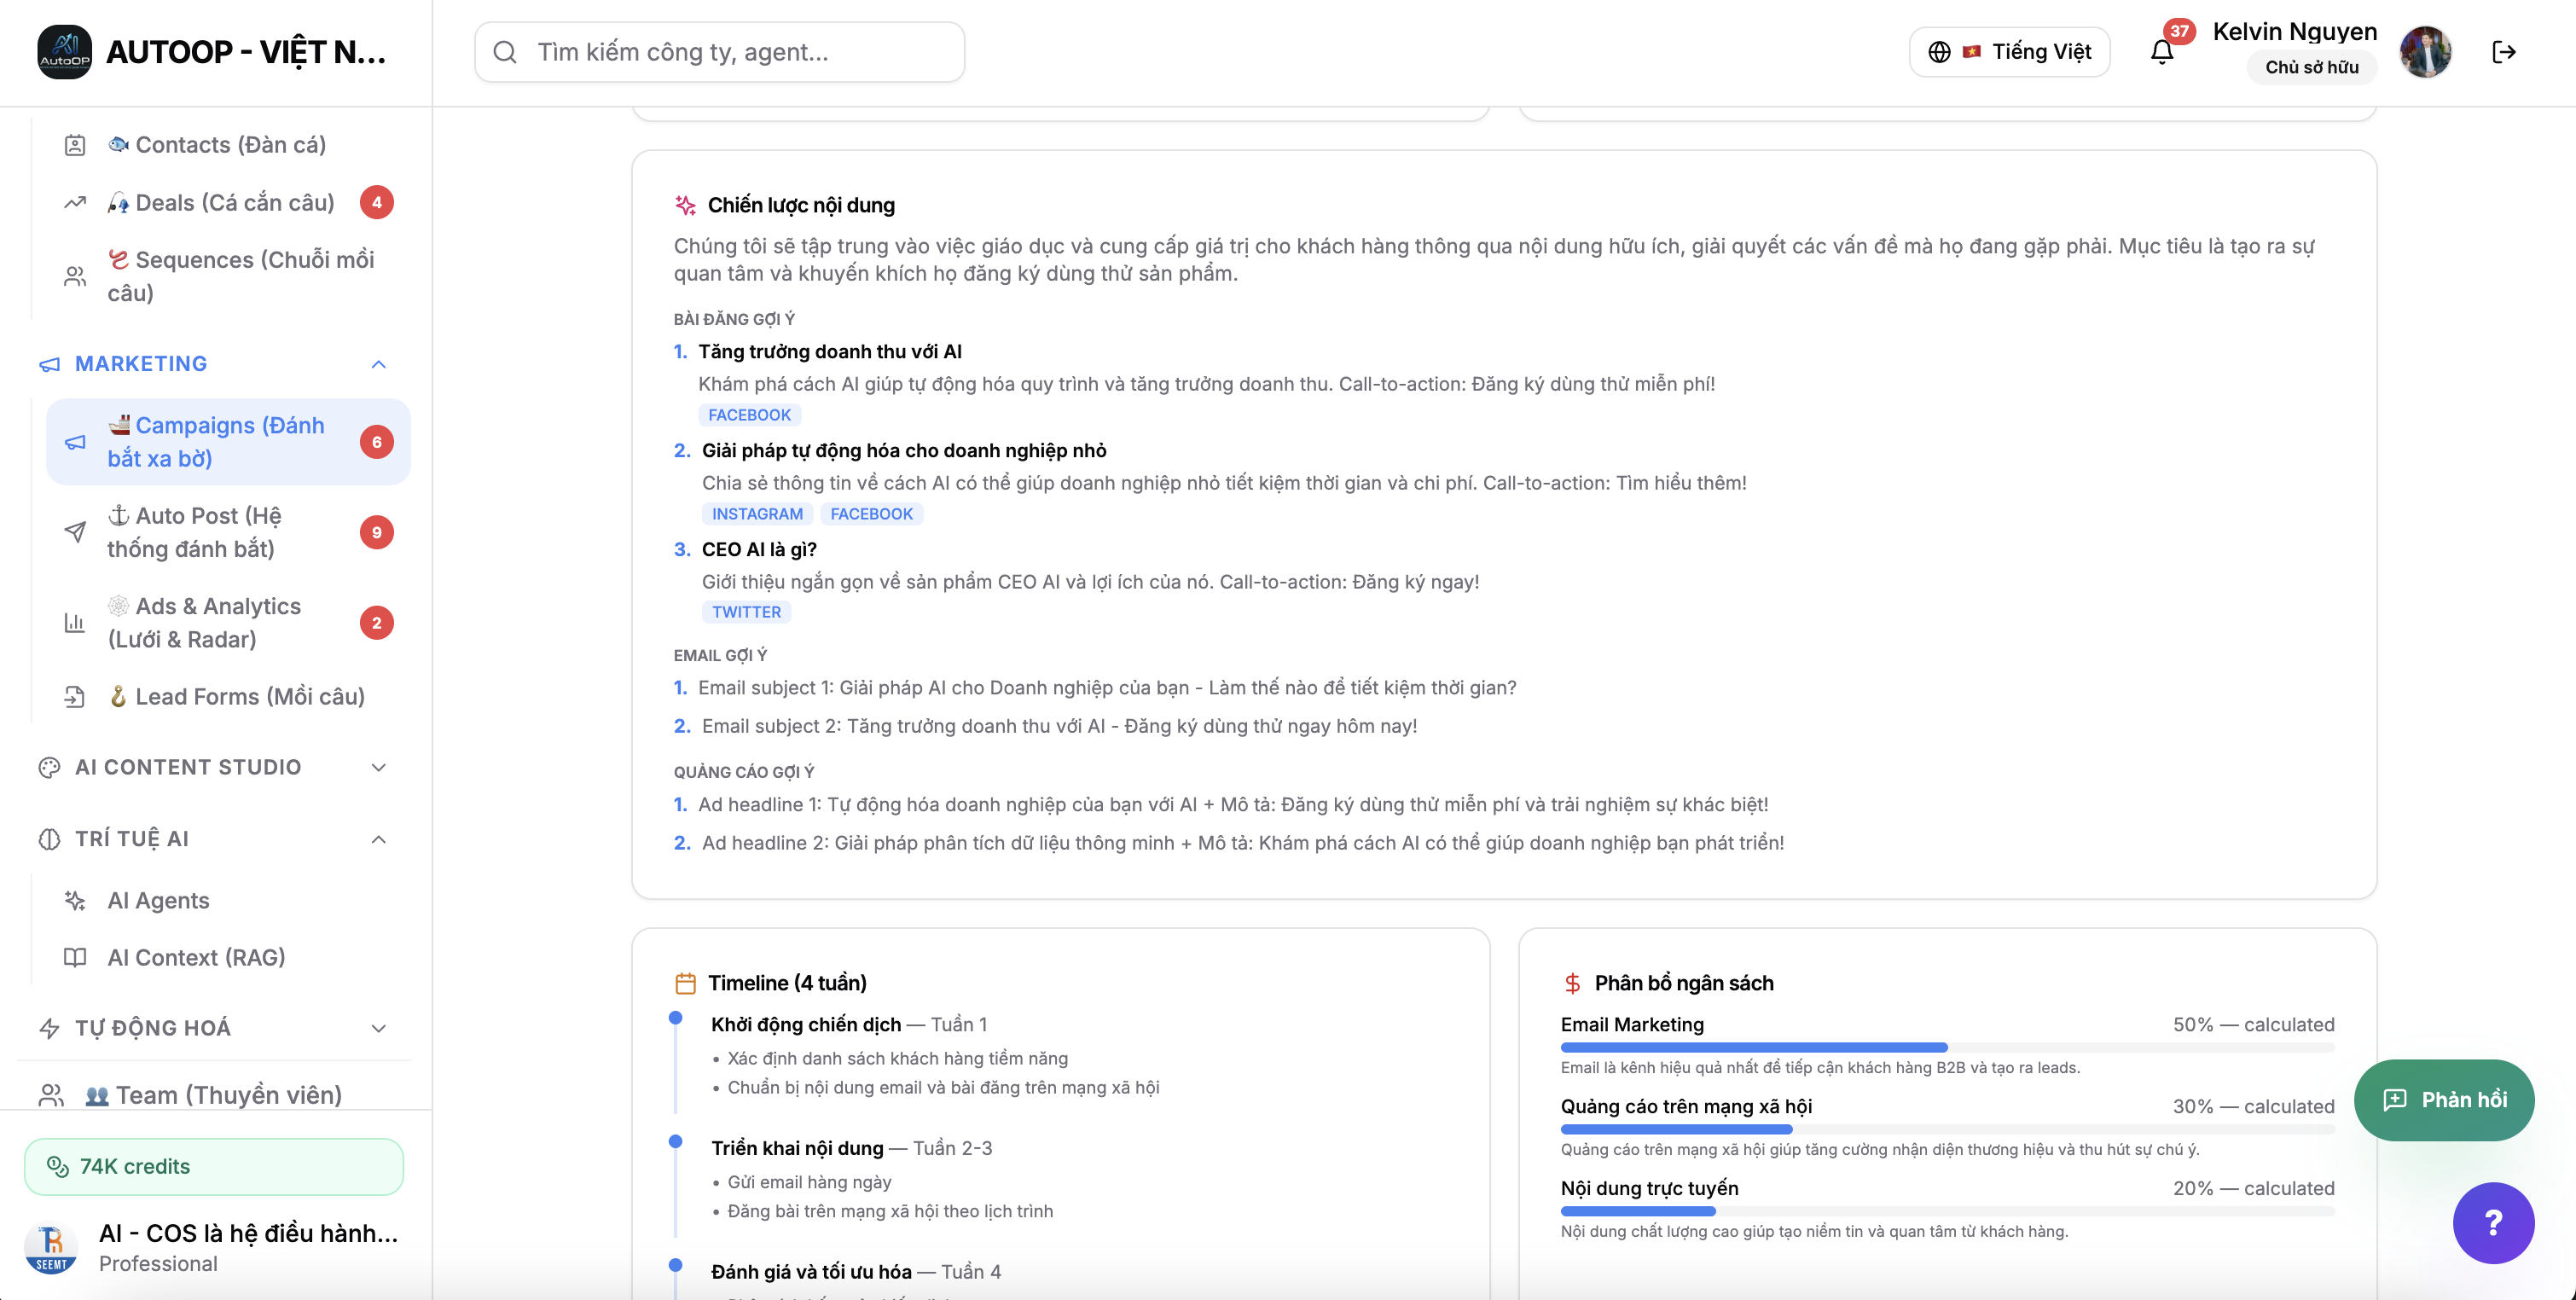The image size is (2576, 1300).
Task: Click the AI Context book icon
Action: [x=75, y=957]
